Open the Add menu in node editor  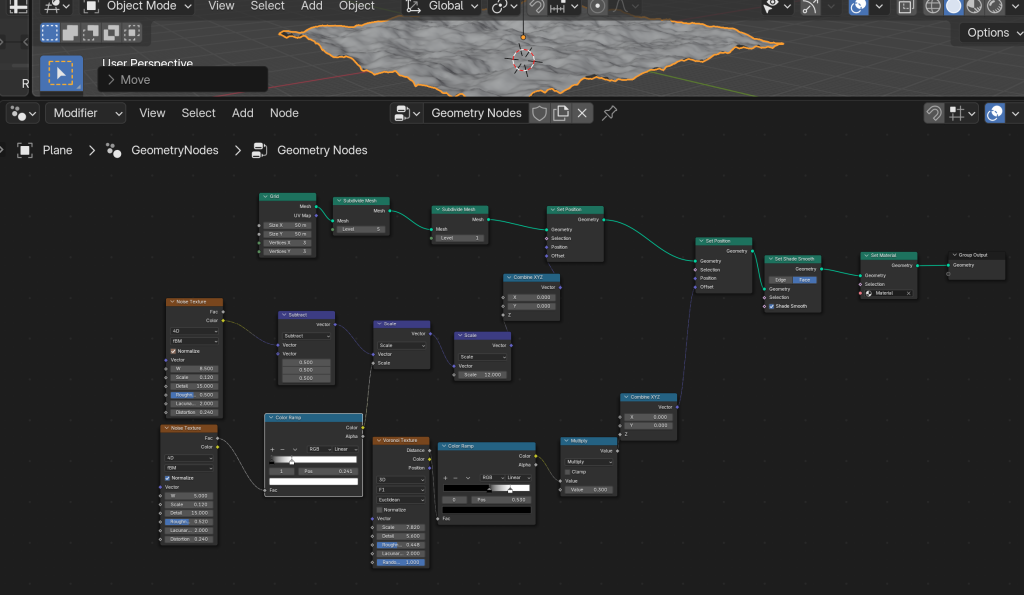tap(243, 113)
